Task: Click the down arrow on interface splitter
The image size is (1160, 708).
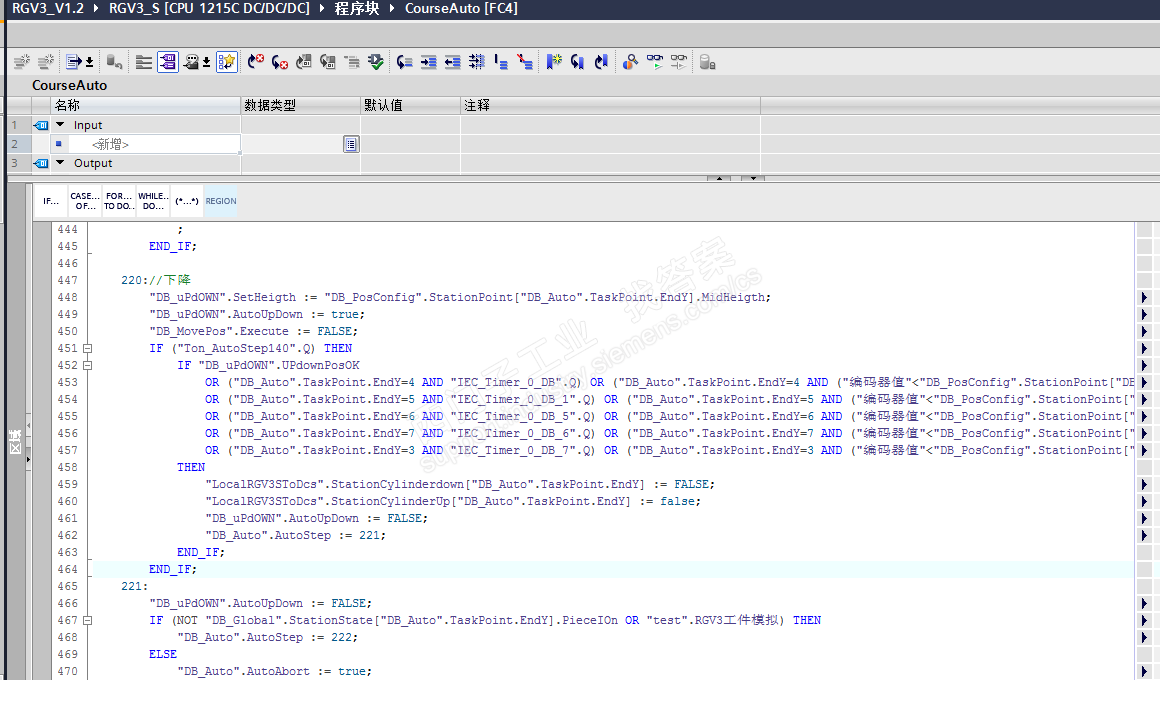Action: pyautogui.click(x=753, y=178)
